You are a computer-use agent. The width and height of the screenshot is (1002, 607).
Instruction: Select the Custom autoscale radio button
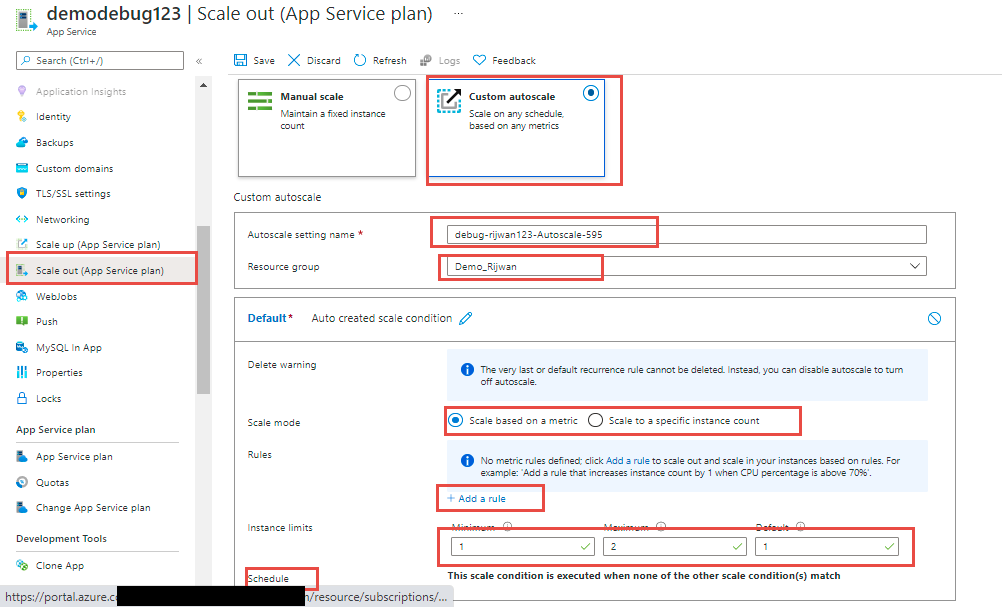tap(590, 93)
